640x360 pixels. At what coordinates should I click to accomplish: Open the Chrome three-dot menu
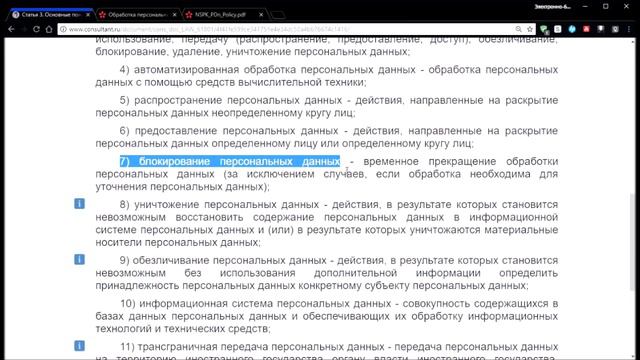[x=629, y=29]
